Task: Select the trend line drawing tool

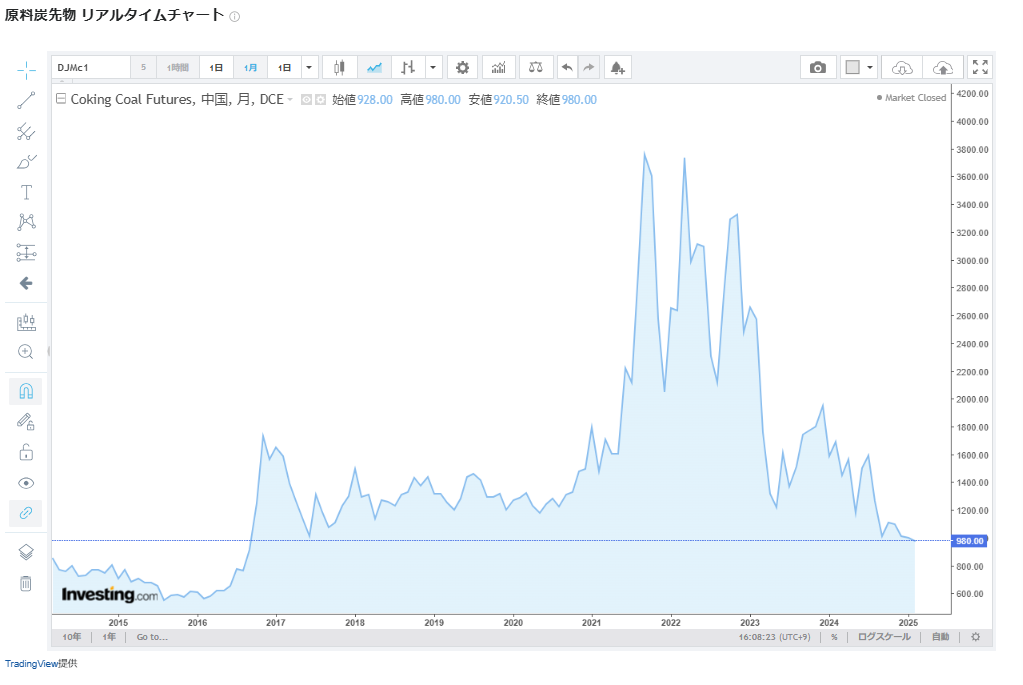Action: 26,100
